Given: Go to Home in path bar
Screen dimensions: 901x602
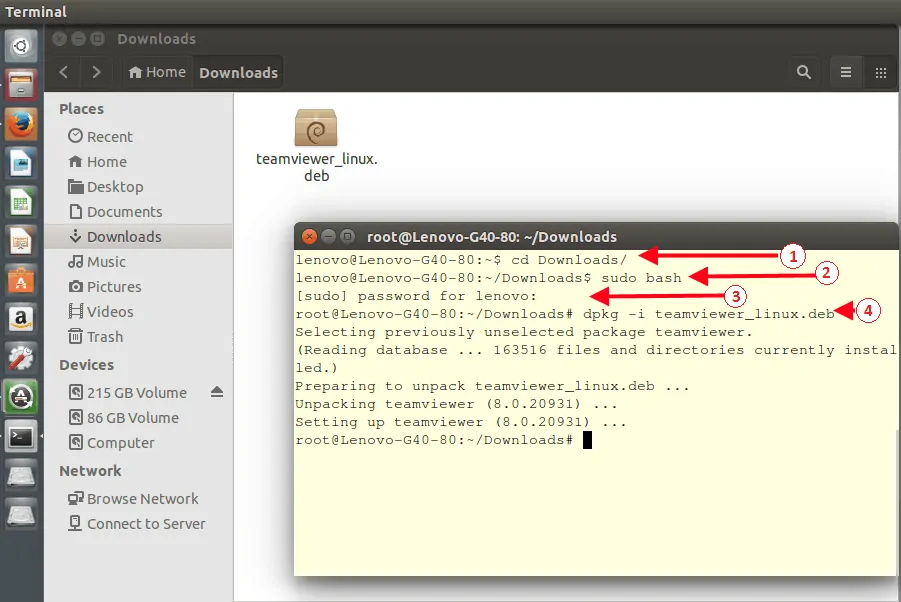Looking at the screenshot, I should click(x=157, y=72).
